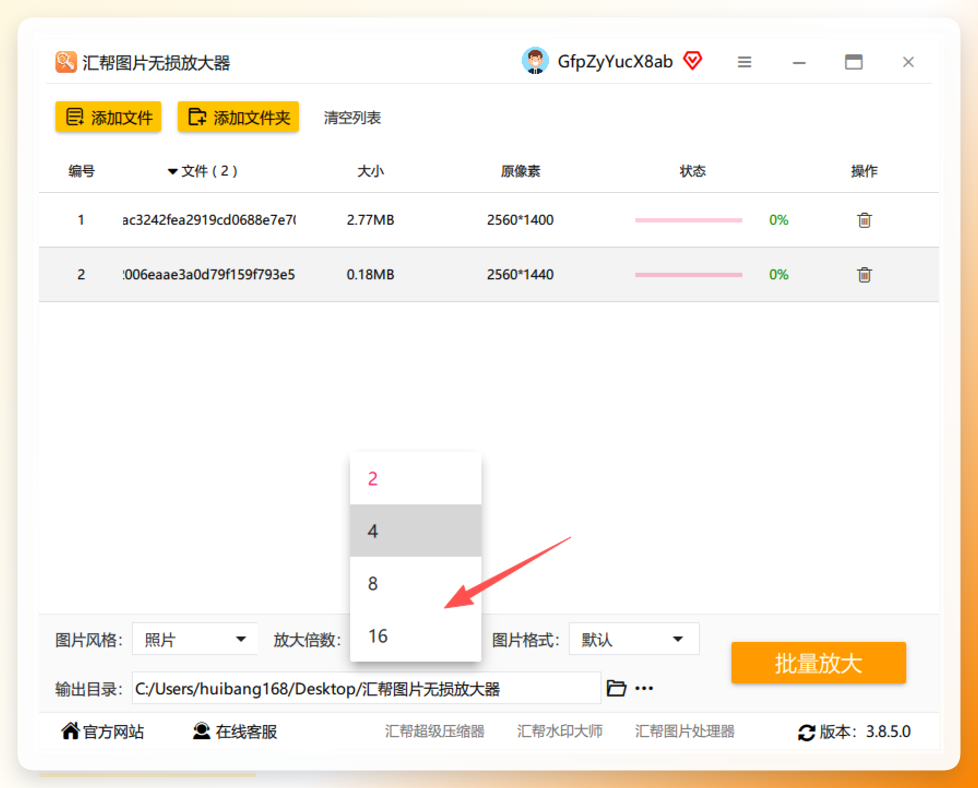Delete file row 2 with trash icon
Viewport: 978px width, 788px height.
(864, 275)
